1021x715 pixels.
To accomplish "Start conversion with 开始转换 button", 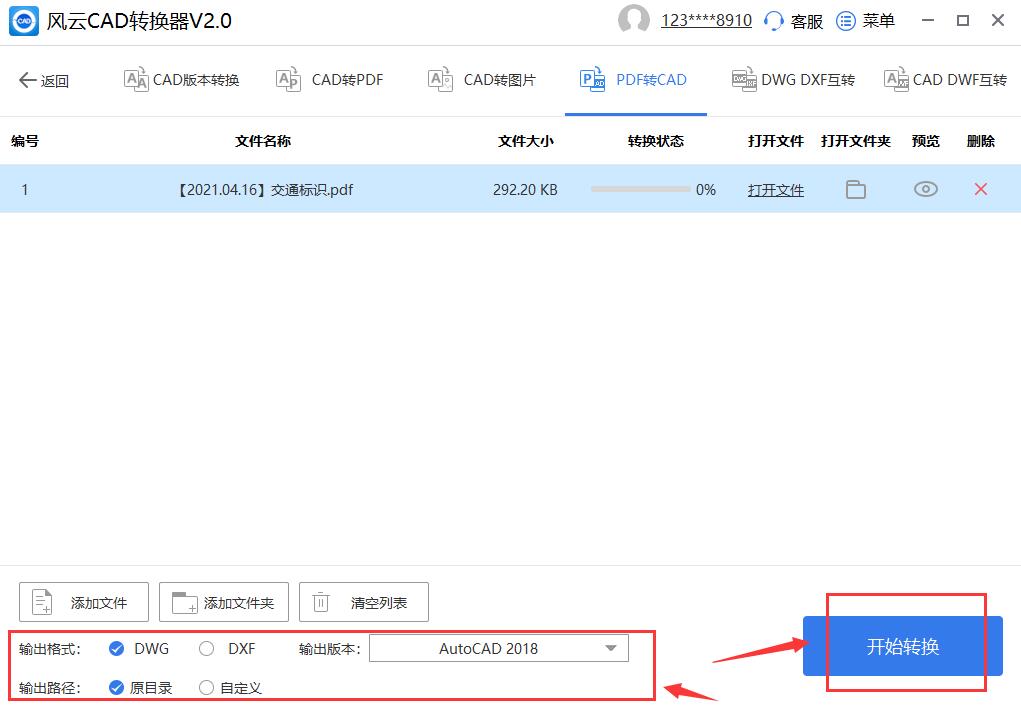I will [902, 646].
